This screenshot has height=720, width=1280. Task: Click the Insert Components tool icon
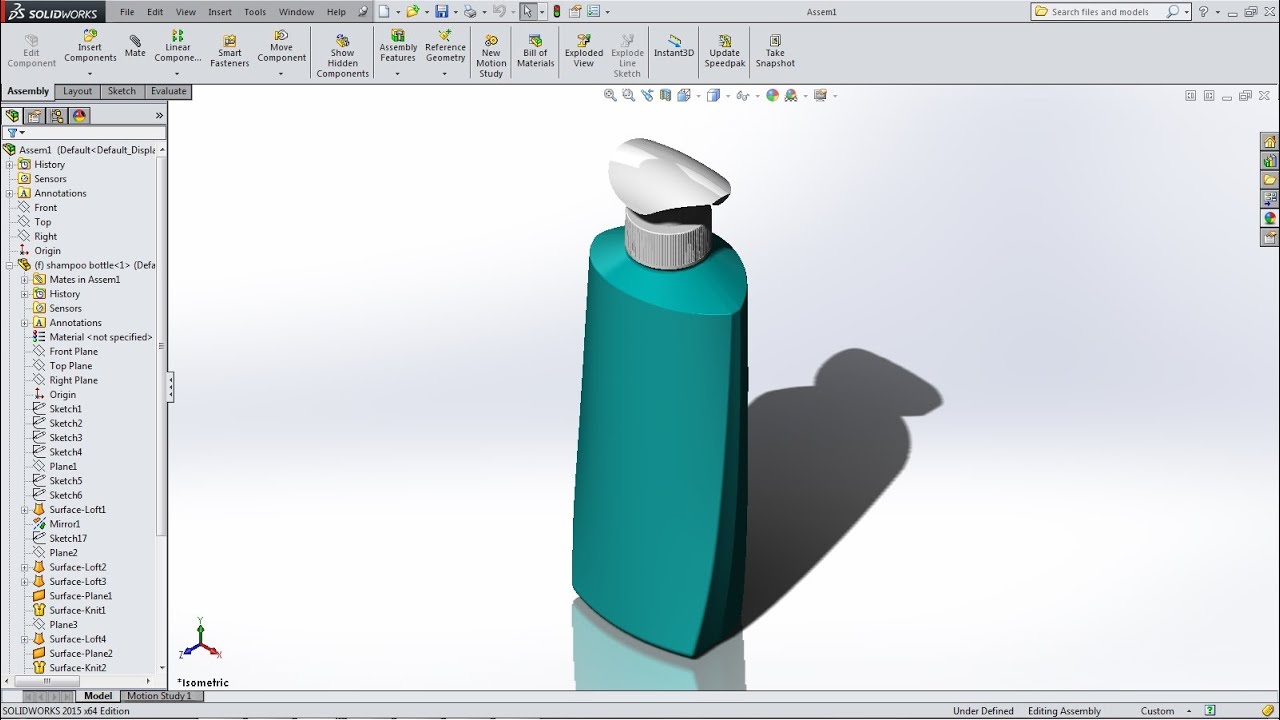pos(90,36)
